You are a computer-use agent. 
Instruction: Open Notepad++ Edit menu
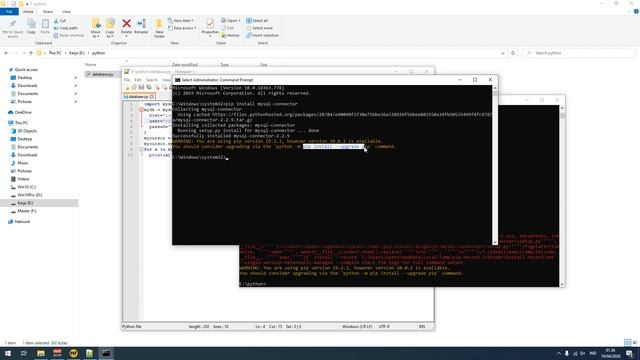tap(138, 80)
